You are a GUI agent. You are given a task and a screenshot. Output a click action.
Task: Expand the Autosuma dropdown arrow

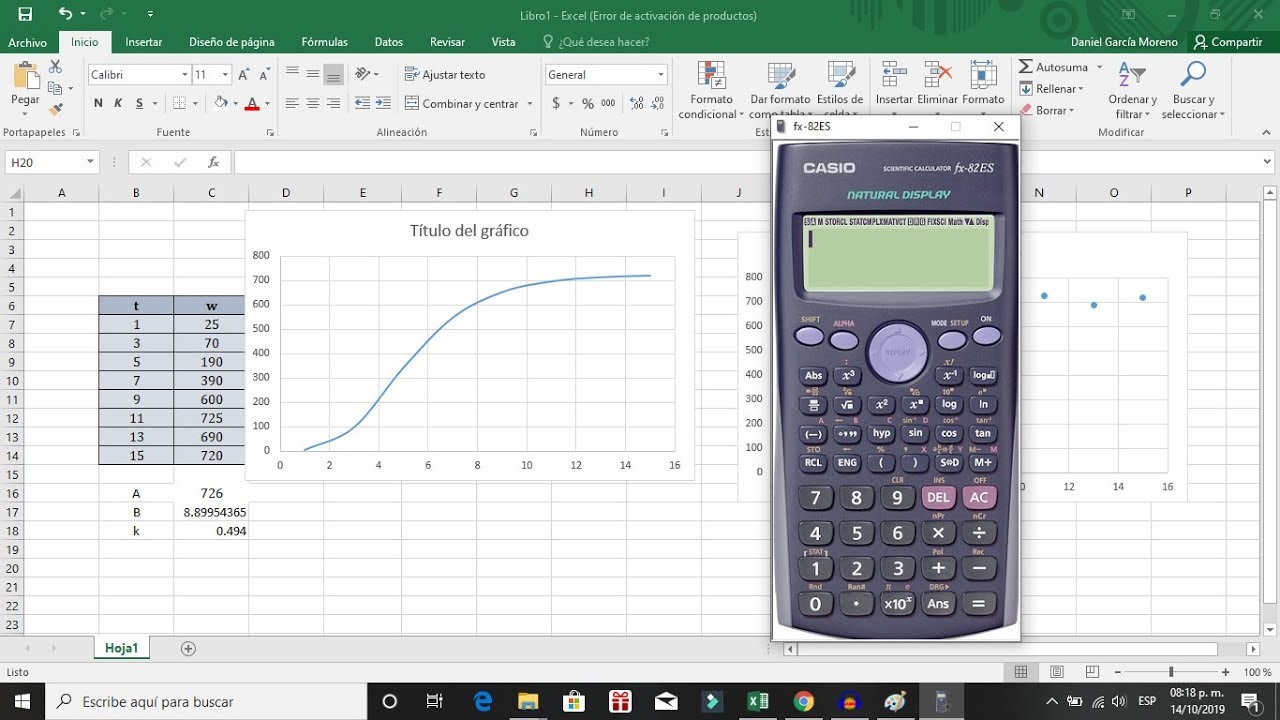(x=1099, y=67)
